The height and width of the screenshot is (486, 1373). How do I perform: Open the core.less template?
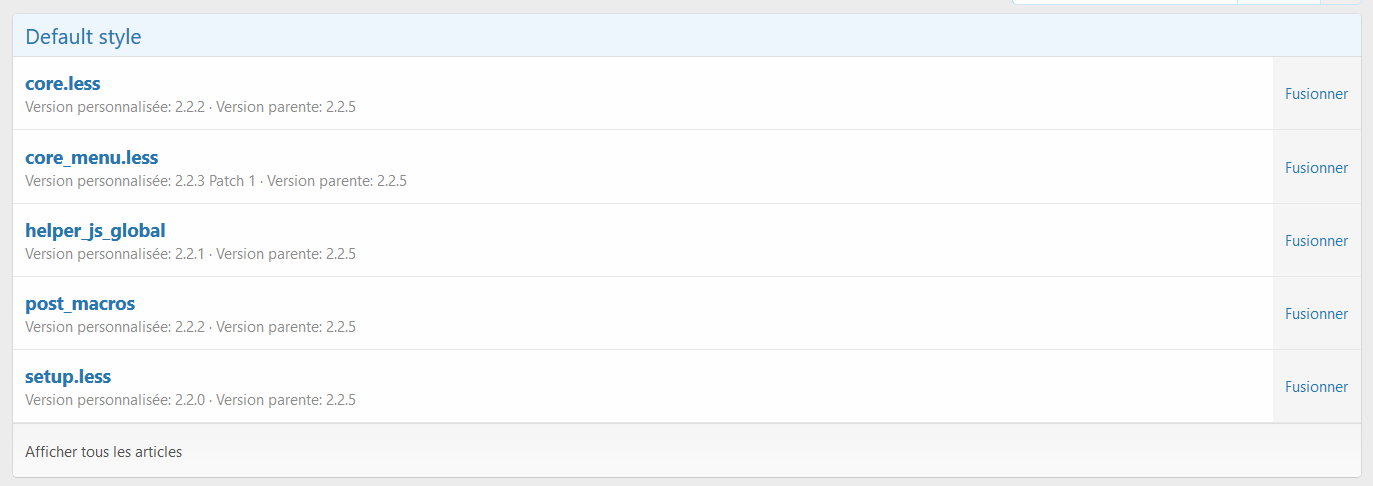click(x=63, y=84)
